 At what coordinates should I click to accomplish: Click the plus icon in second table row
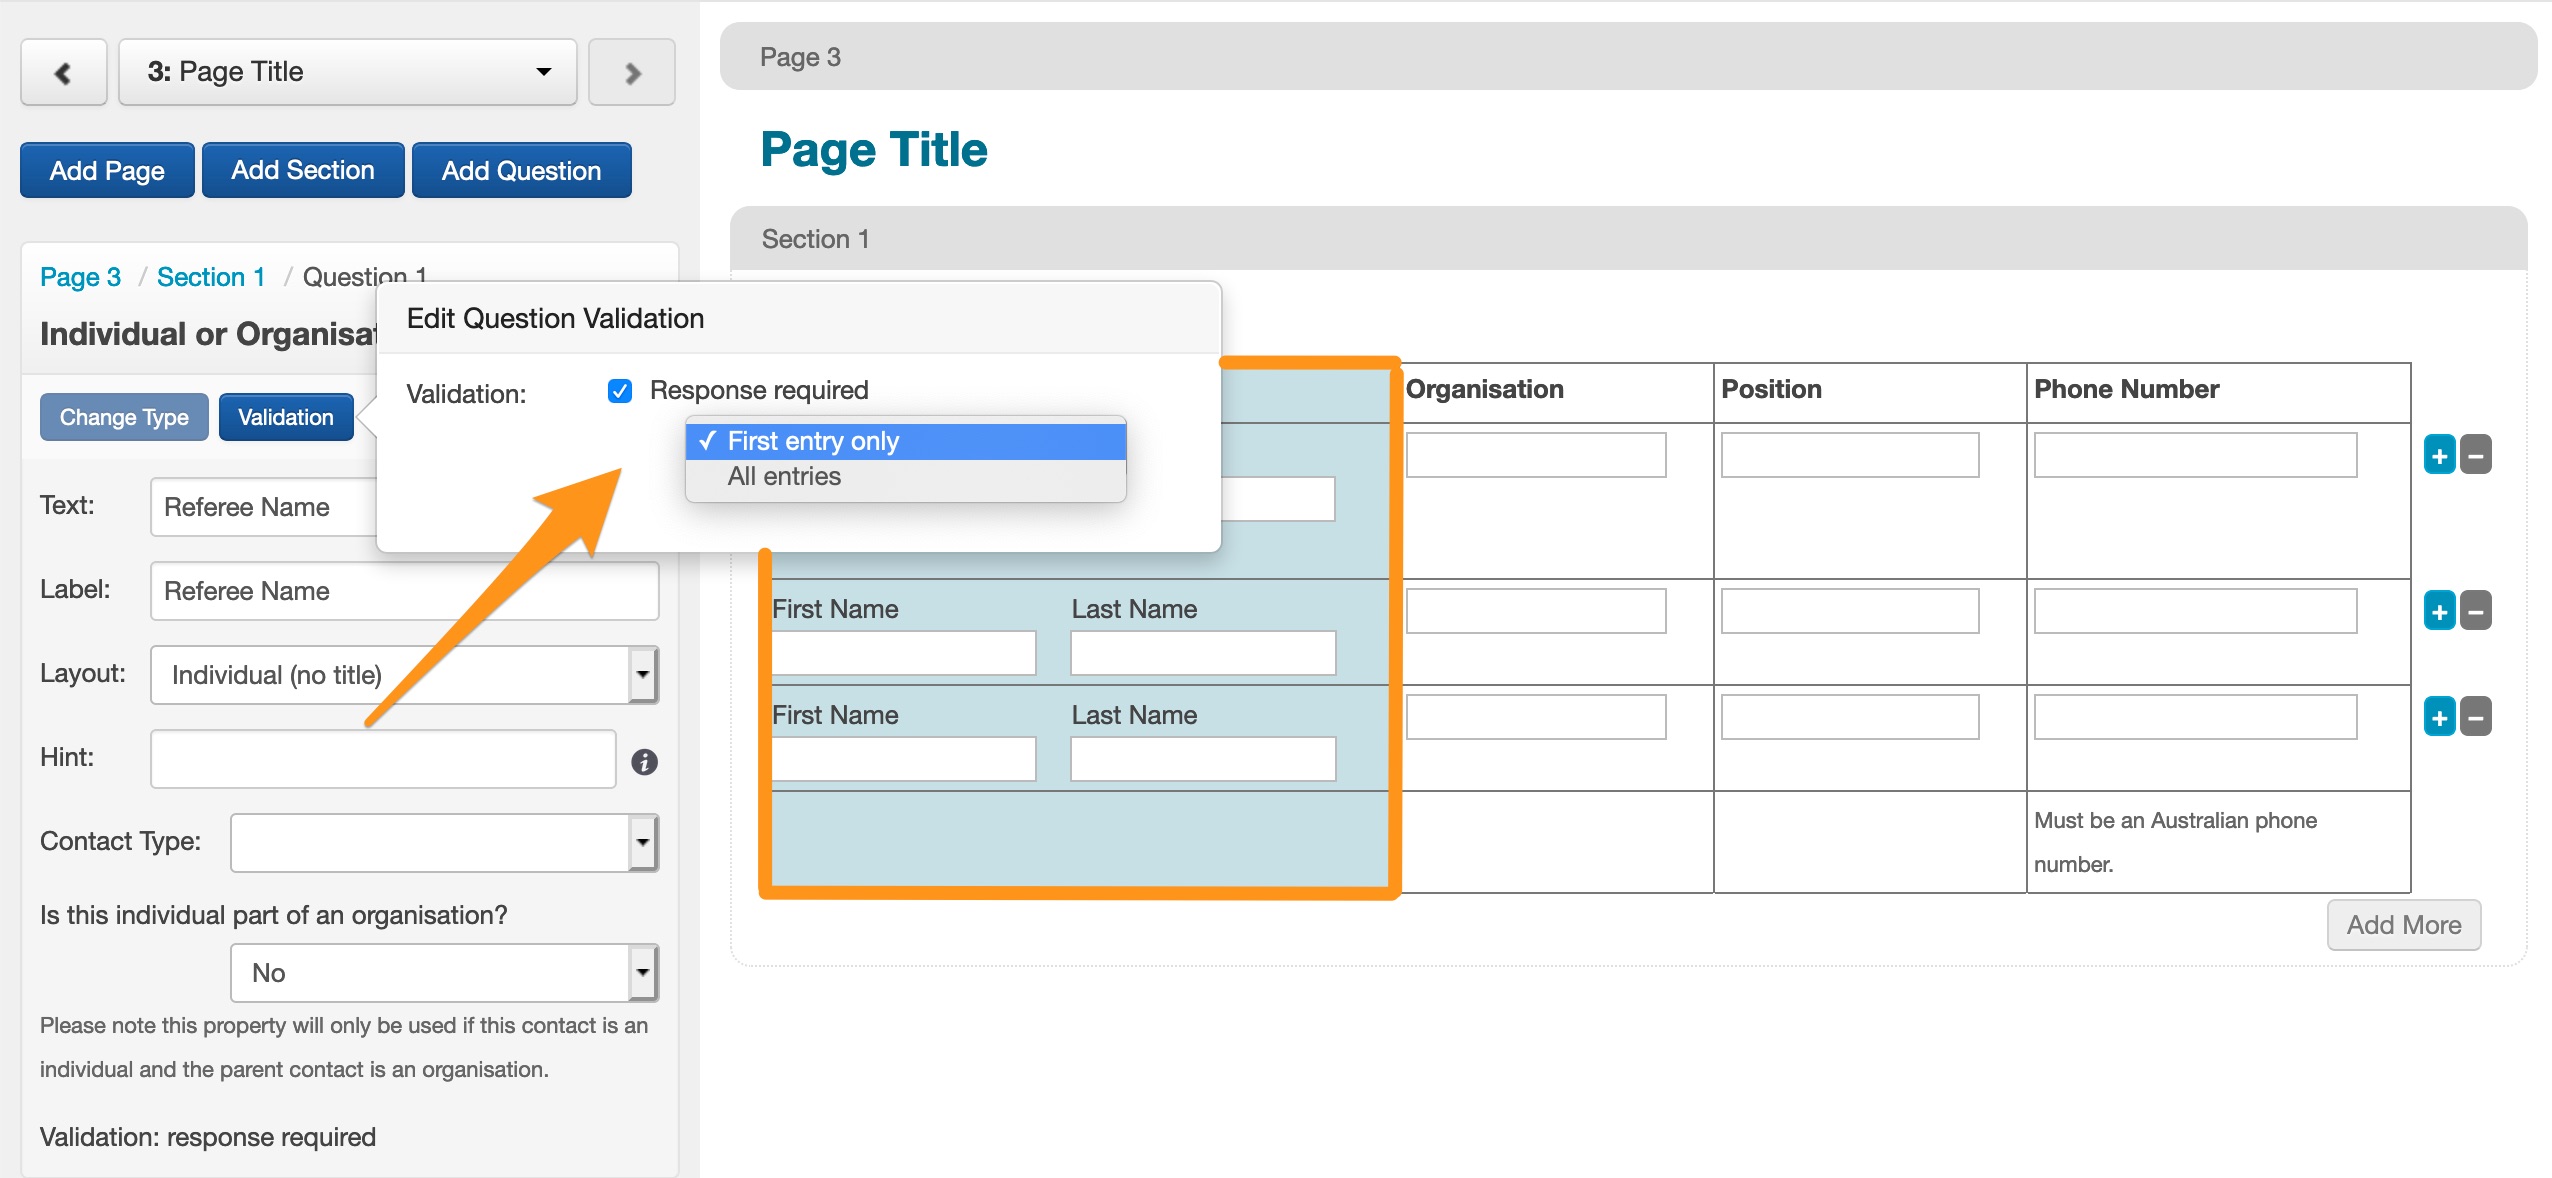(x=2439, y=611)
